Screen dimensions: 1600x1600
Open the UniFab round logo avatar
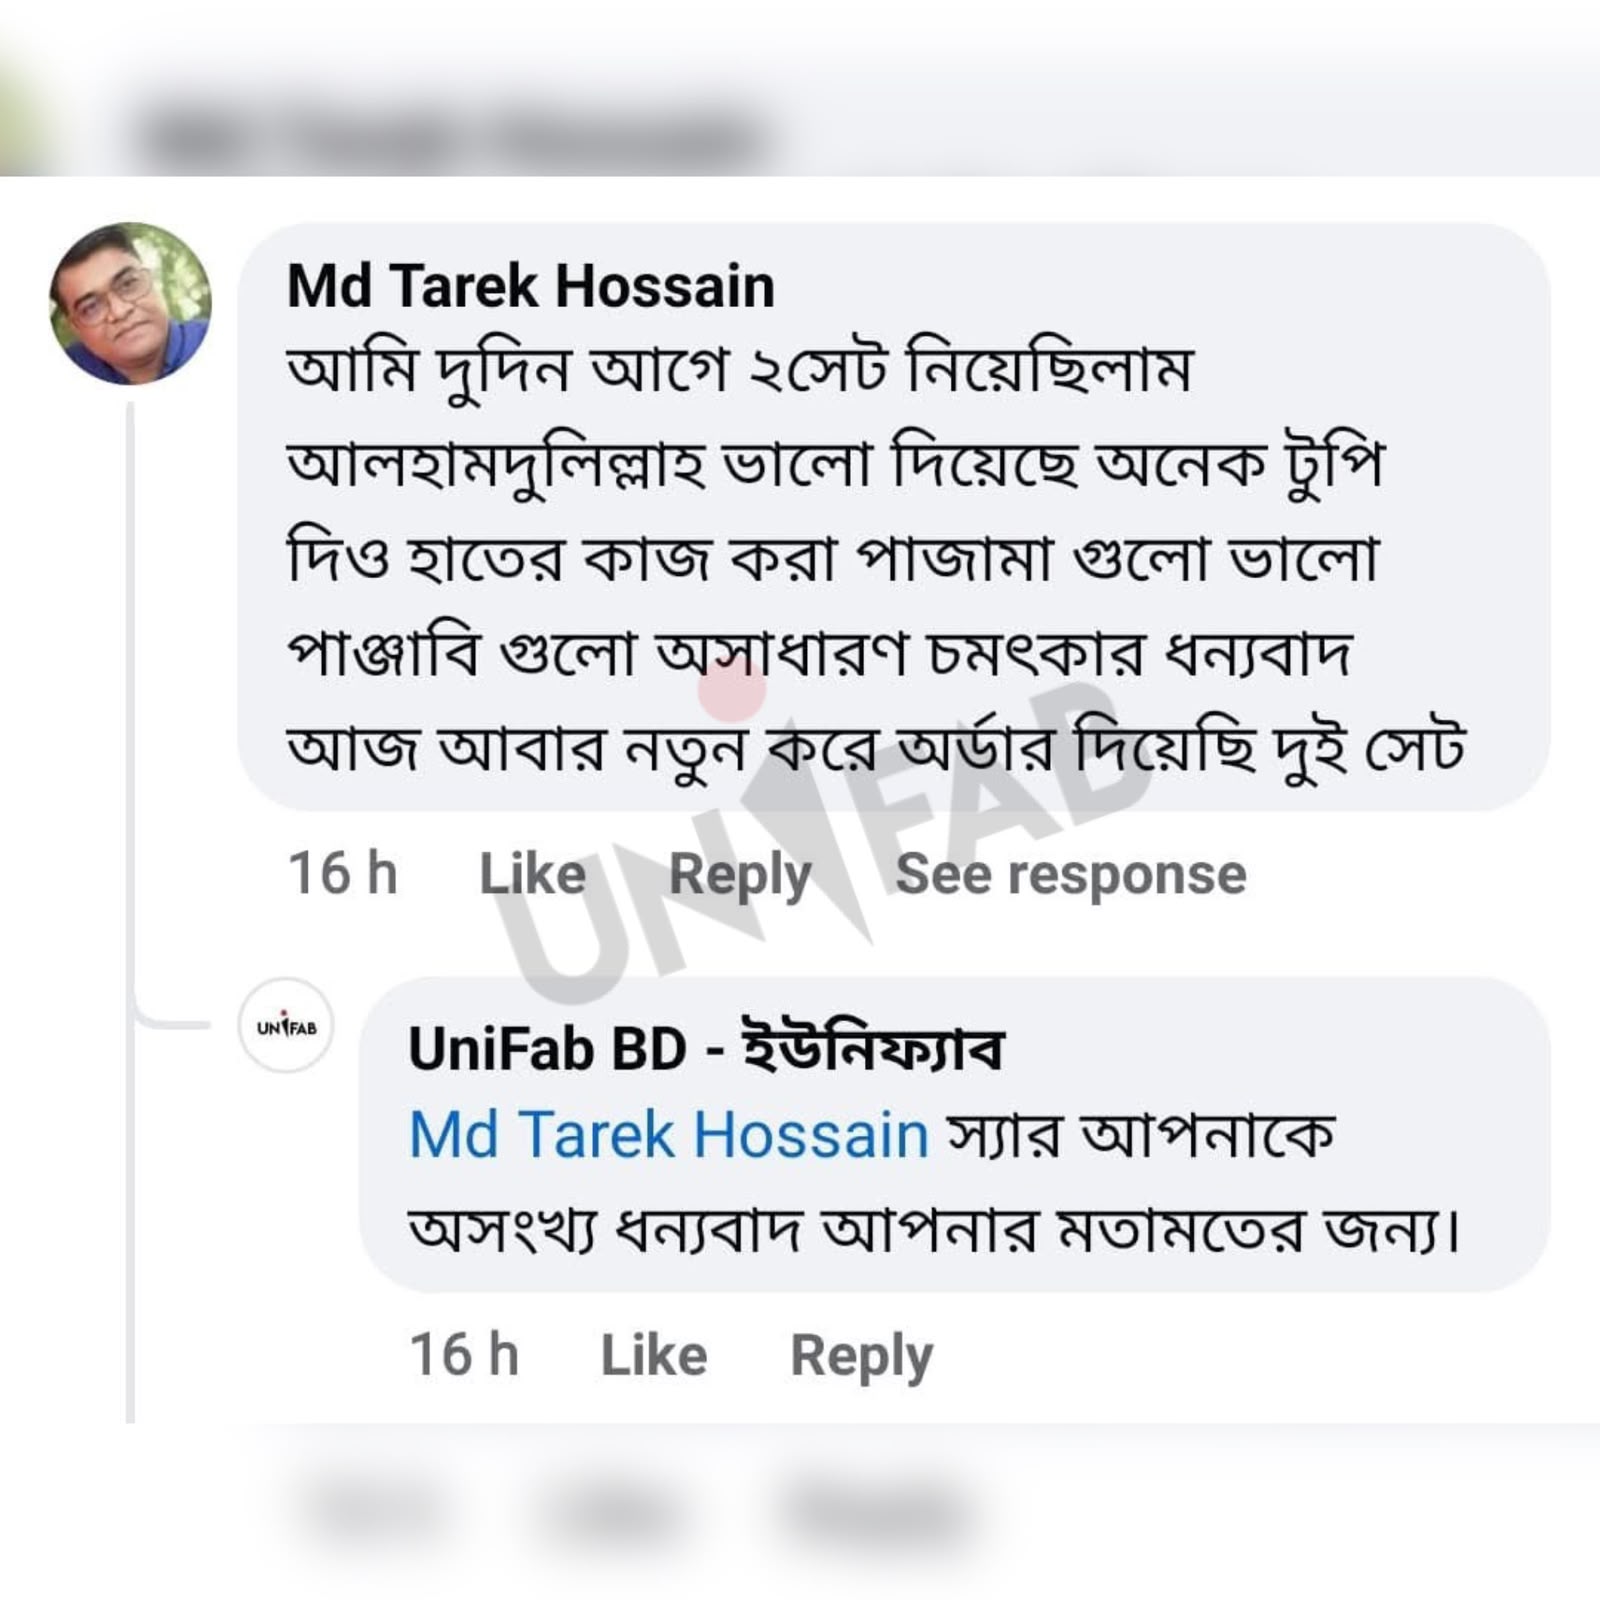[286, 1025]
